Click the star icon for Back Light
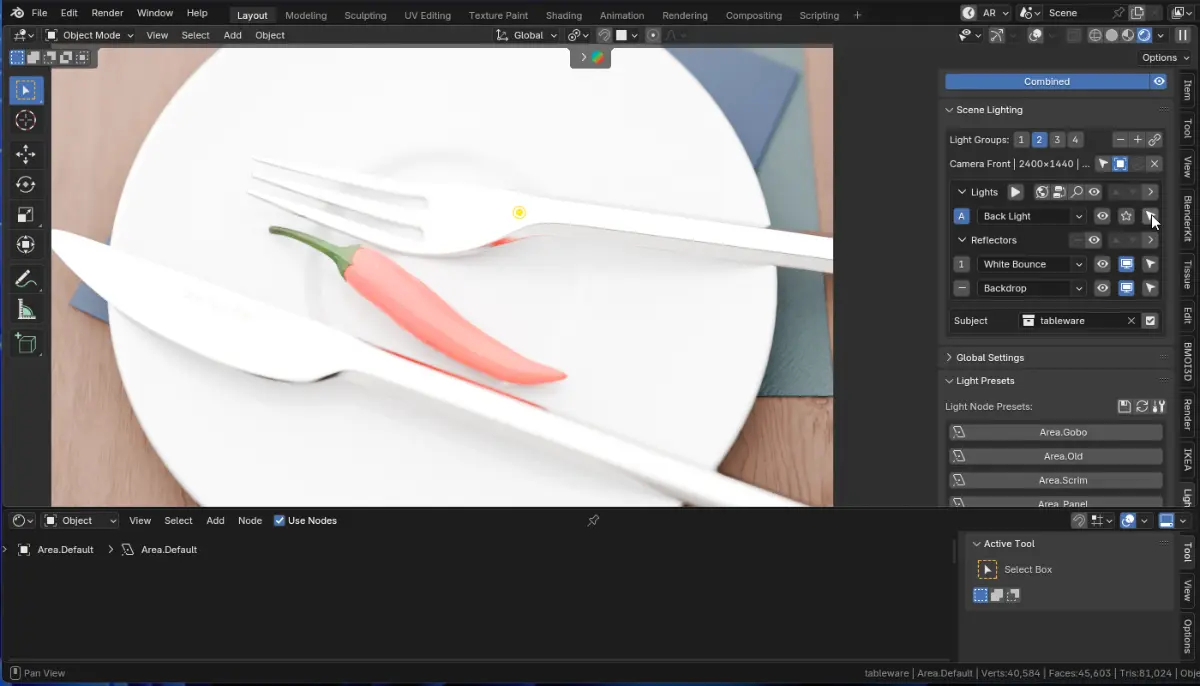The width and height of the screenshot is (1200, 686). (1126, 216)
